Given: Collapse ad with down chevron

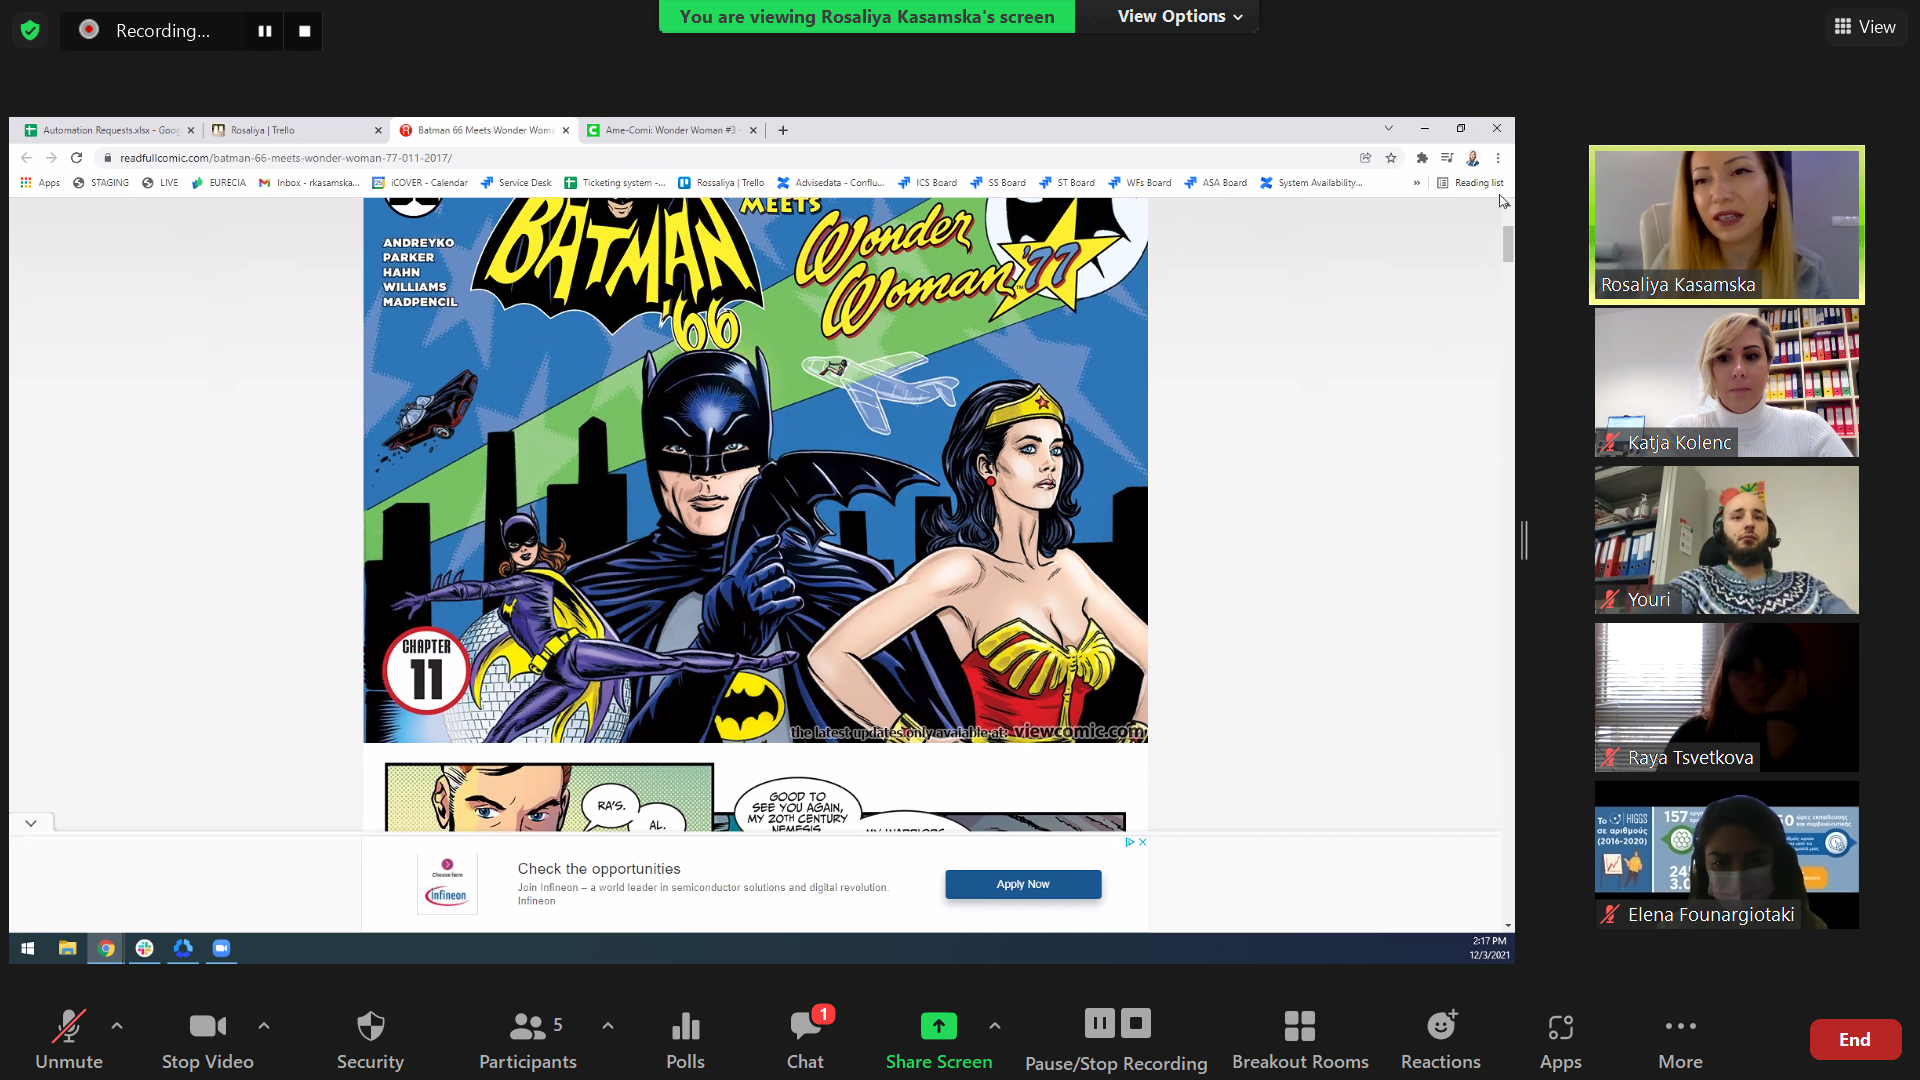Looking at the screenshot, I should tap(31, 823).
